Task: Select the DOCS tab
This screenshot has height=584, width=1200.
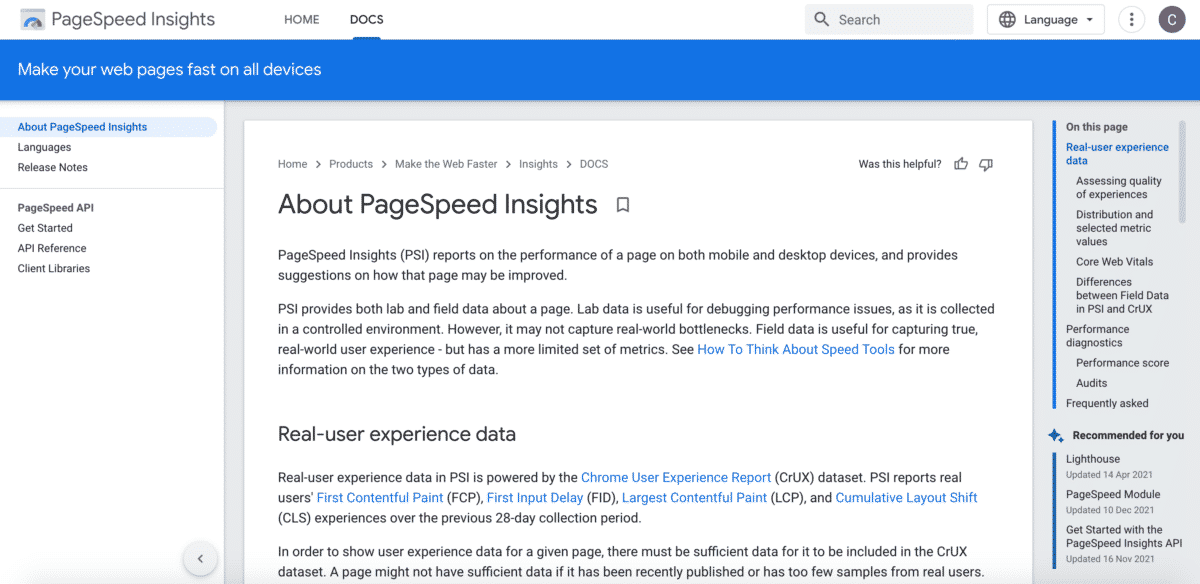Action: coord(366,19)
